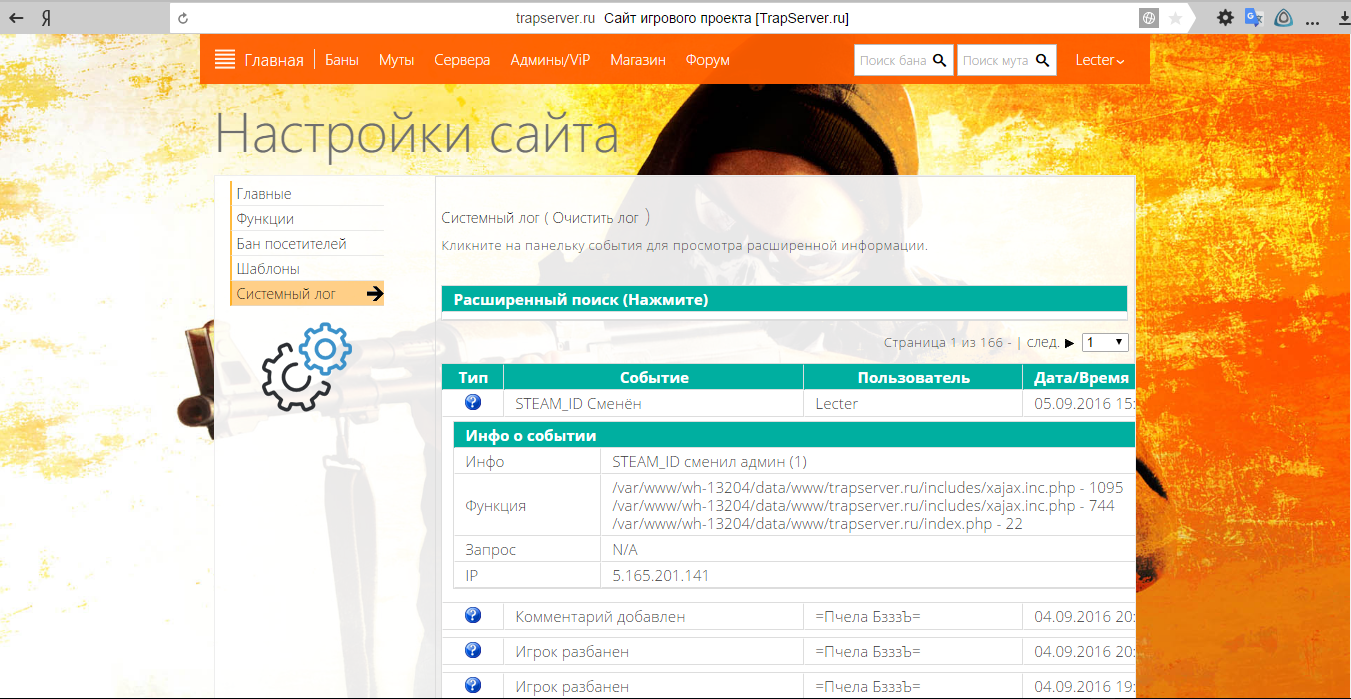
Task: Click the Поиск бана input field
Action: (892, 60)
